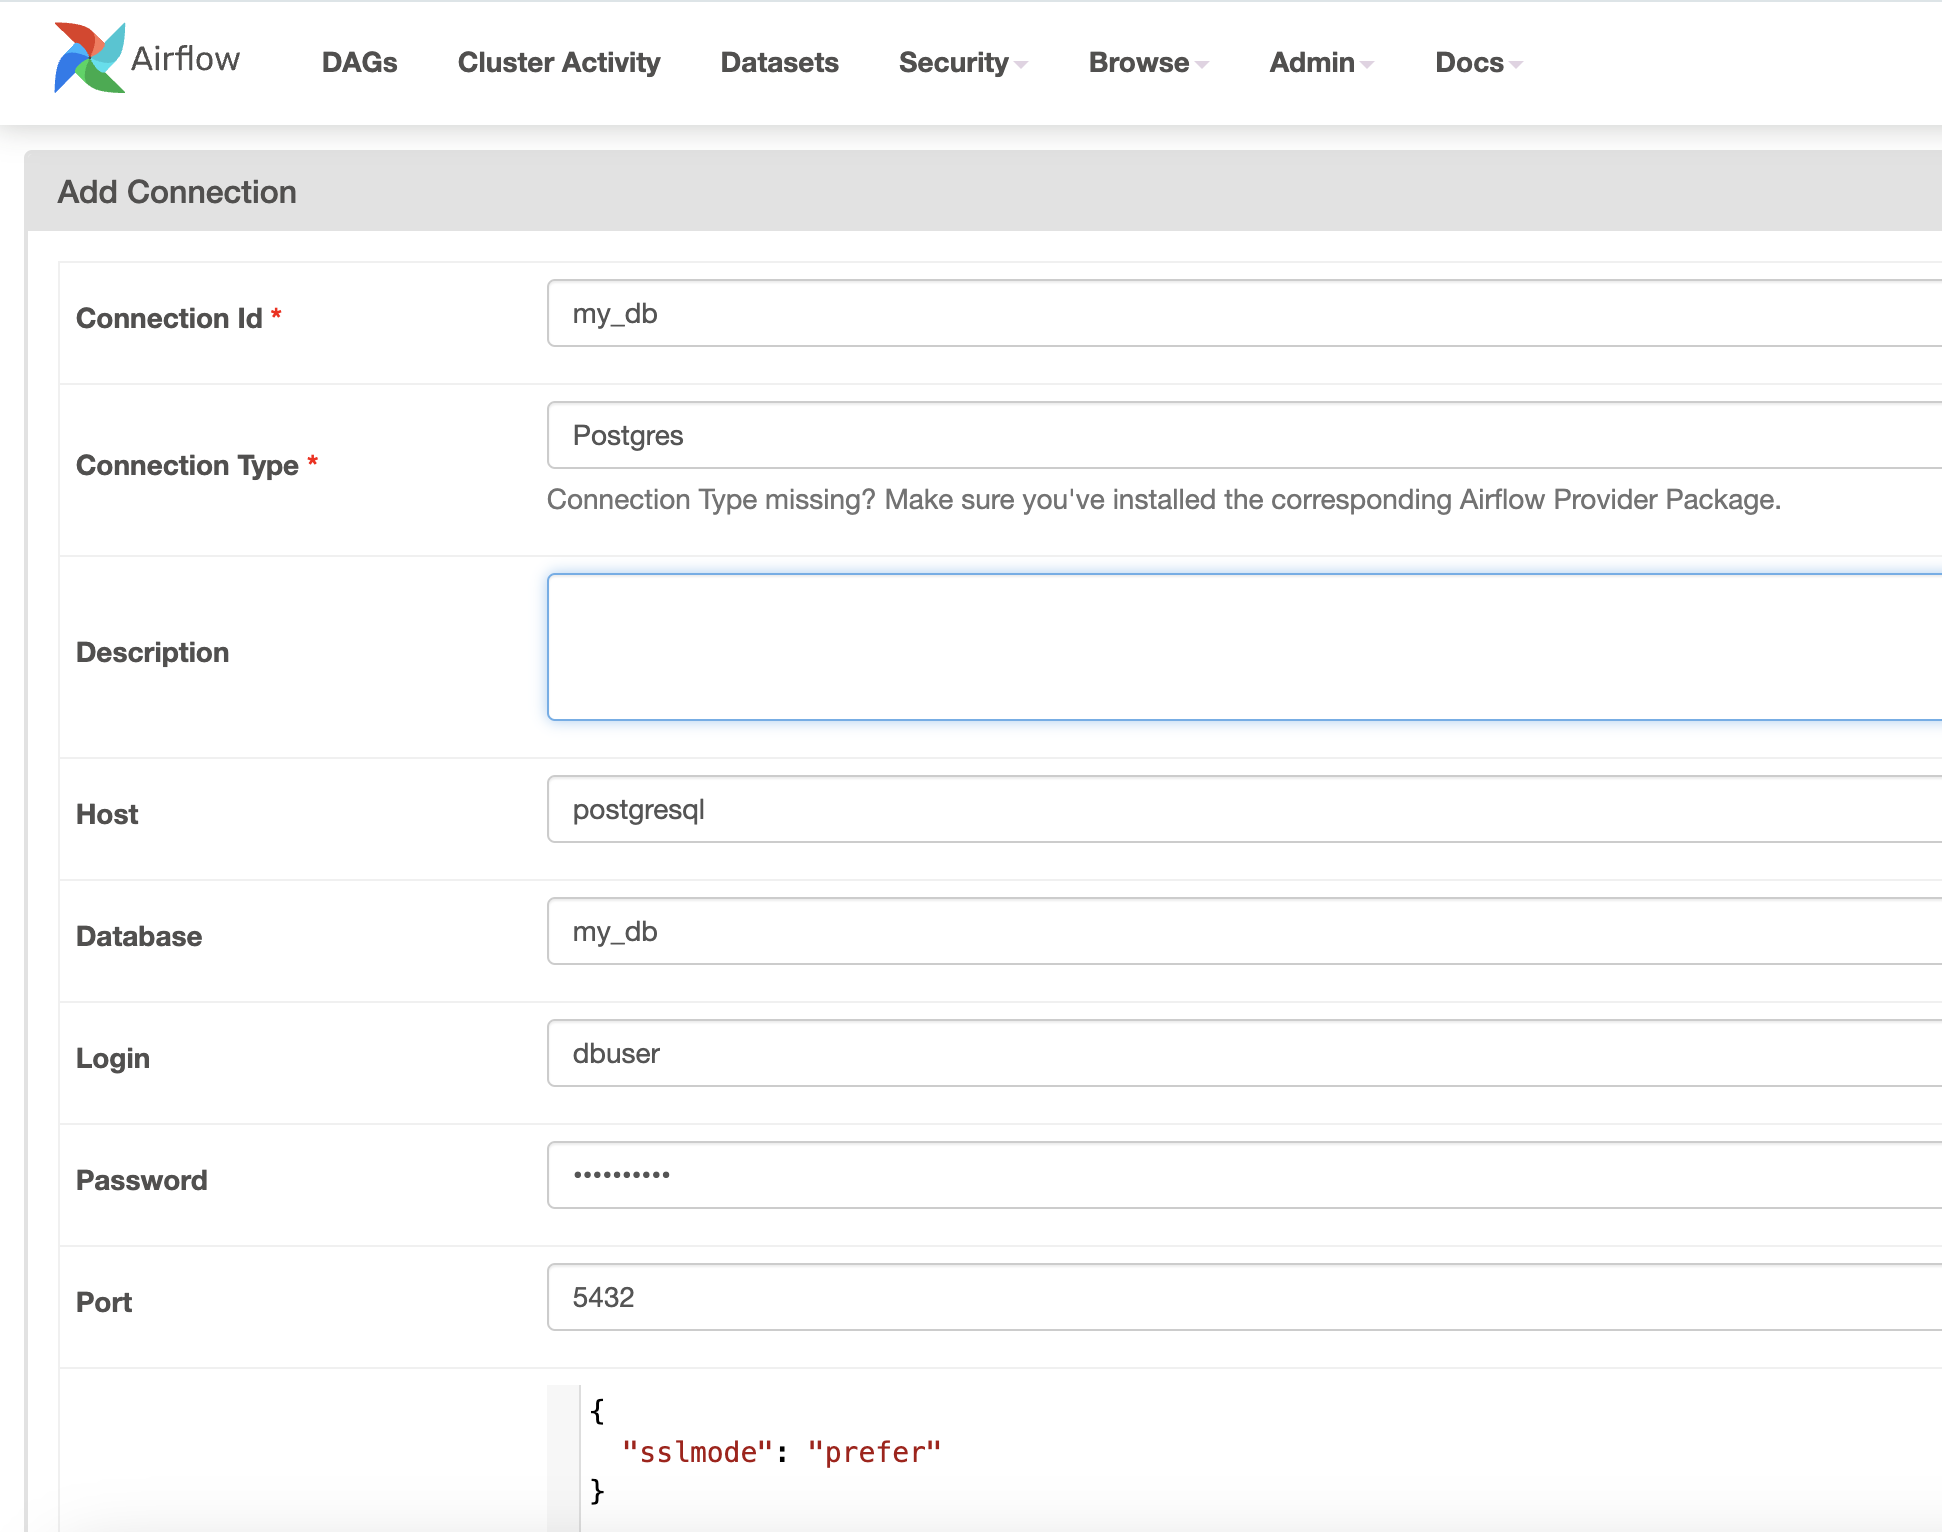Click the Connection Type label

[x=187, y=465]
